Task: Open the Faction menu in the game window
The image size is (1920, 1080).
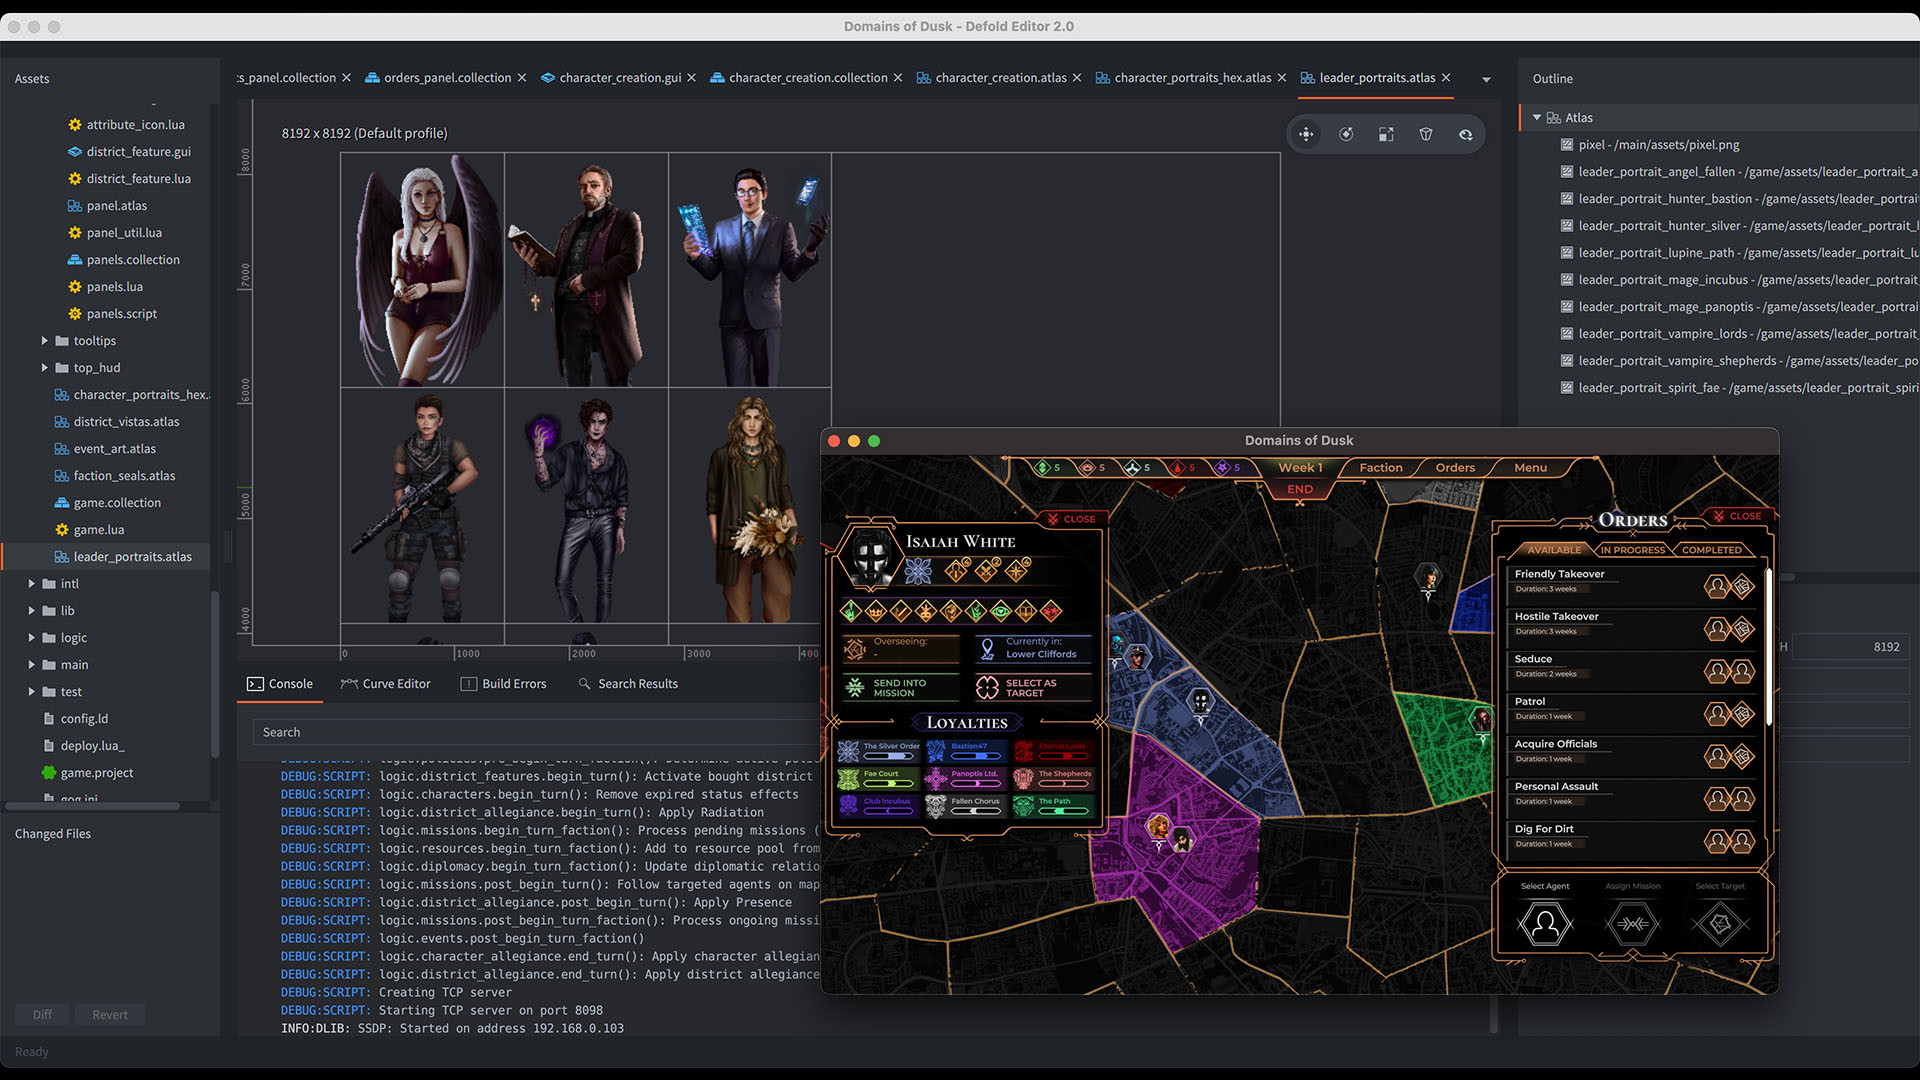Action: point(1379,467)
